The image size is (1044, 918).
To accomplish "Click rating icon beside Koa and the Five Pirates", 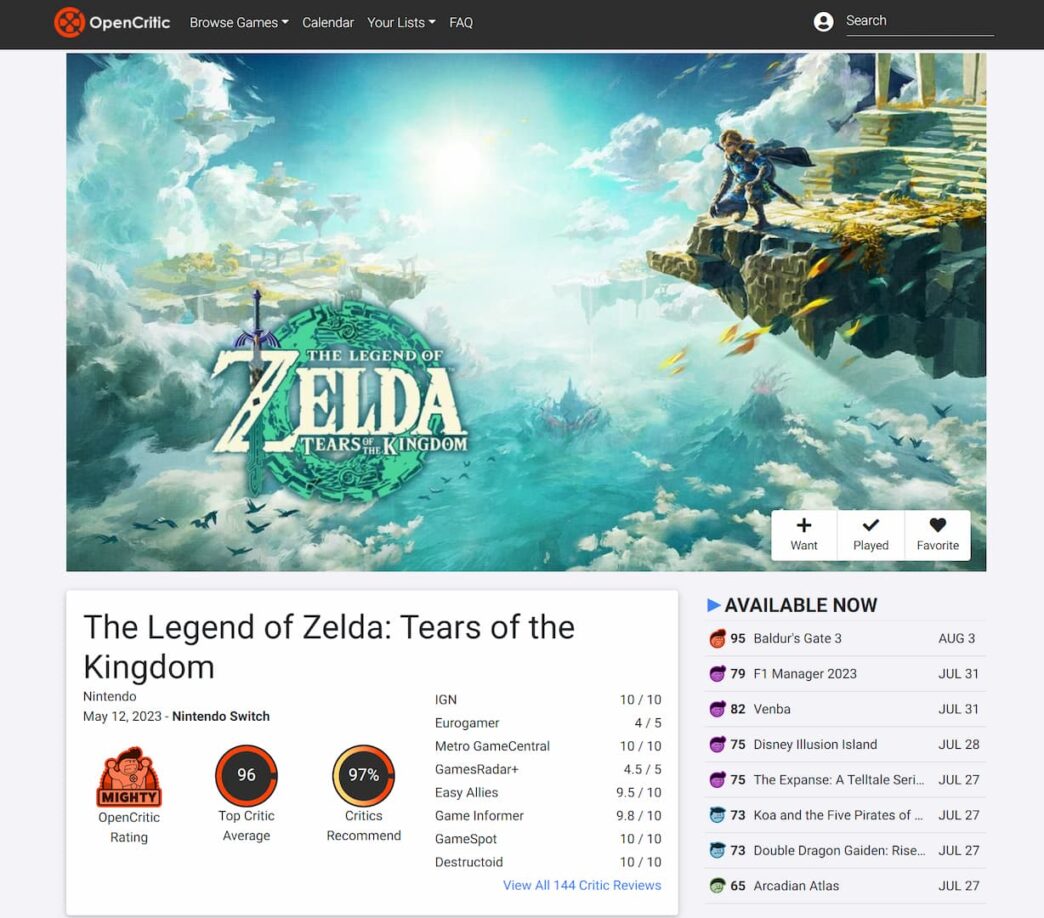I will coord(717,815).
